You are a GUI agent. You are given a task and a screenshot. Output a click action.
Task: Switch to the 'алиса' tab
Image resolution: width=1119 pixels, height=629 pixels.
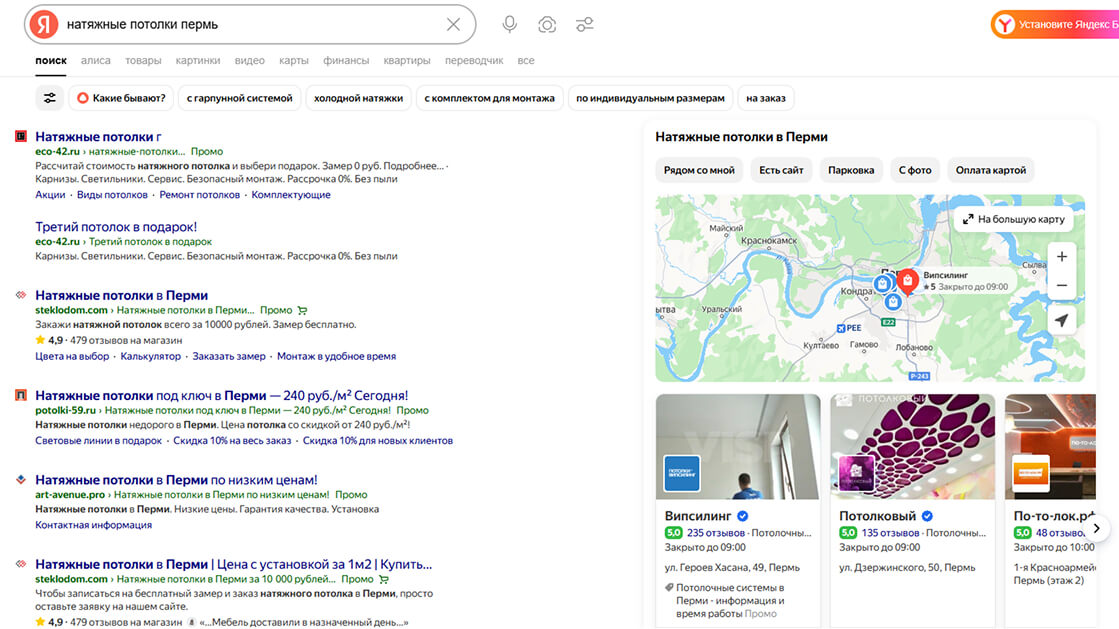click(x=96, y=61)
